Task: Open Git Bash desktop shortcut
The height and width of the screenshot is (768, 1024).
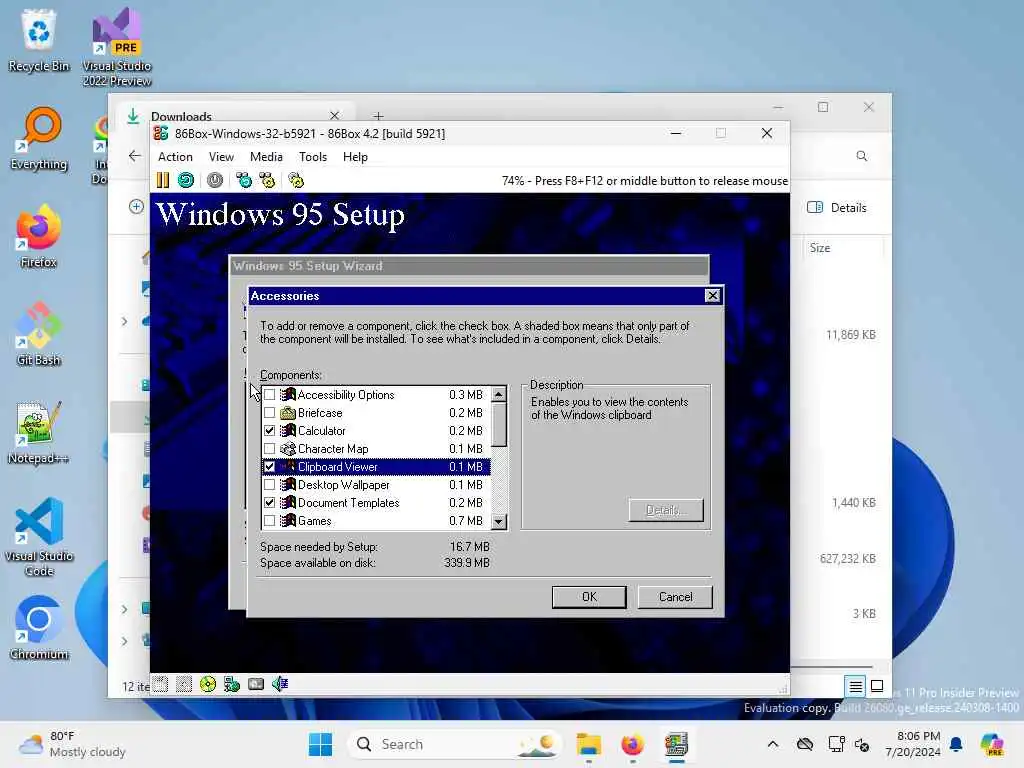Action: pos(39,334)
